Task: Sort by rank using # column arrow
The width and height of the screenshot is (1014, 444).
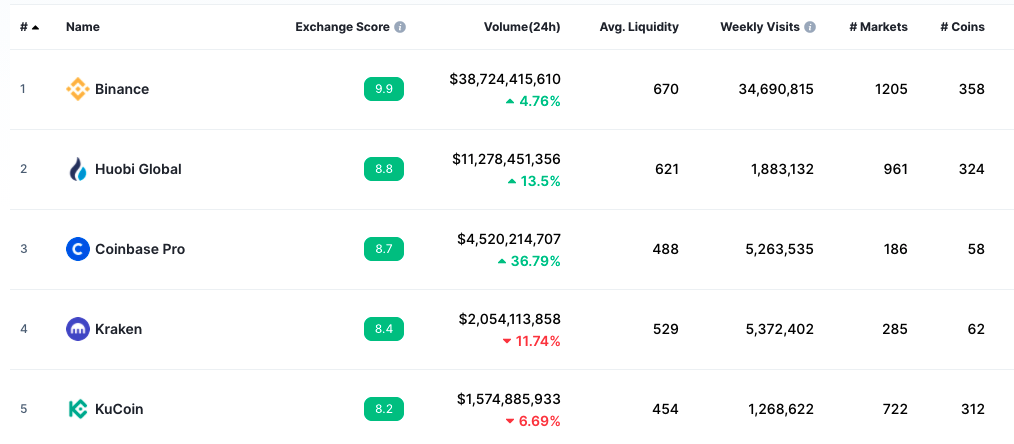Action: click(35, 27)
